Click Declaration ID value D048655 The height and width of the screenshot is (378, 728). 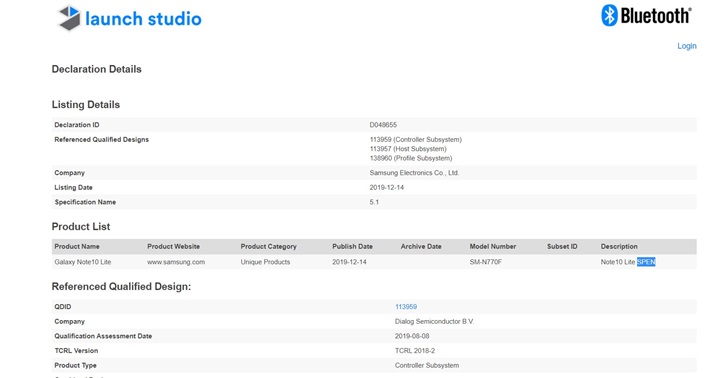(x=383, y=125)
